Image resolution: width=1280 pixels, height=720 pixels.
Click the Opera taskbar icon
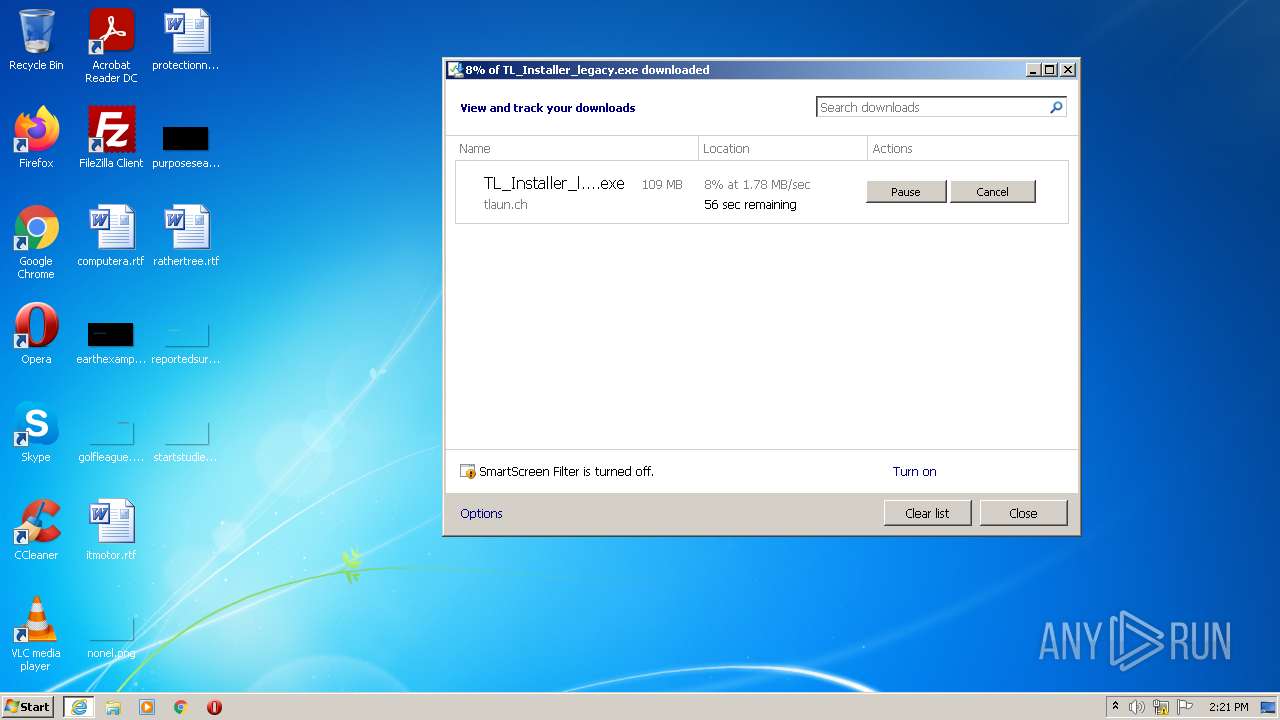point(214,707)
